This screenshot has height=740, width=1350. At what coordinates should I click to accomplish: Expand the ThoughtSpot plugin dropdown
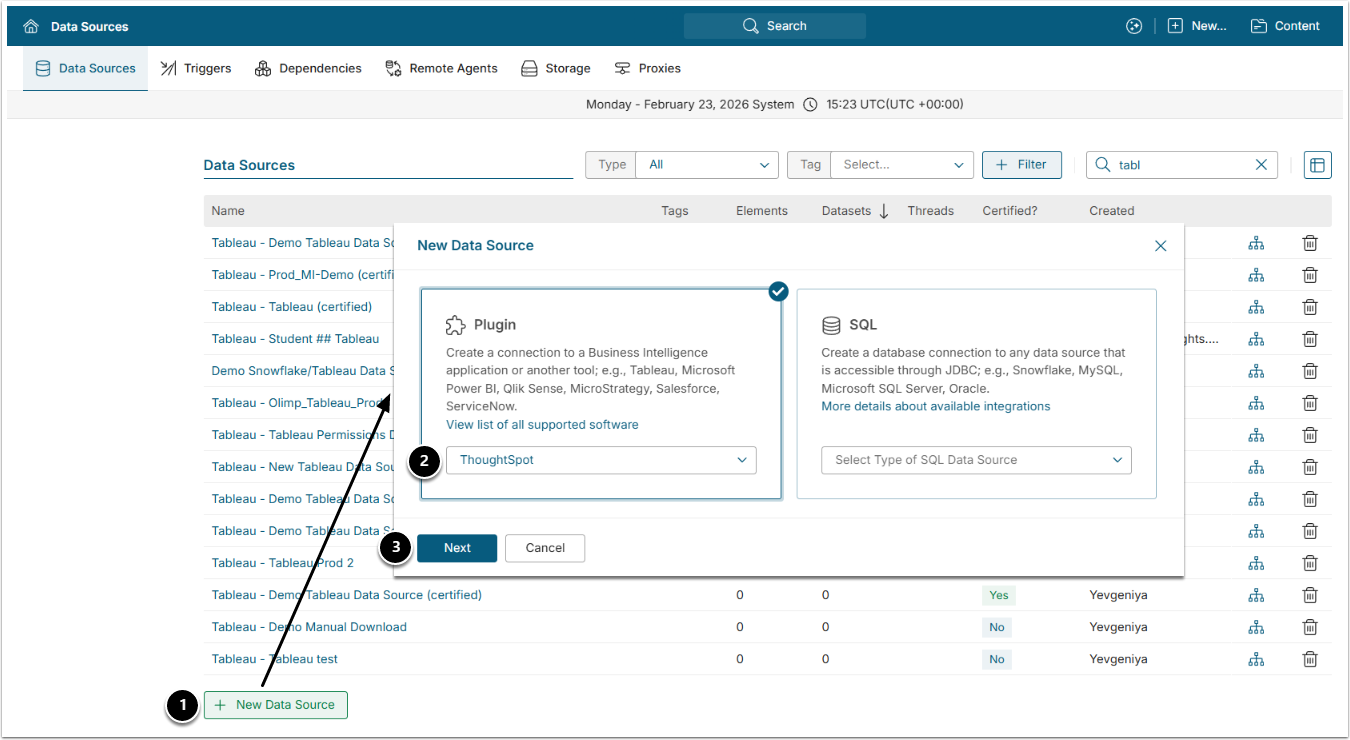(601, 460)
